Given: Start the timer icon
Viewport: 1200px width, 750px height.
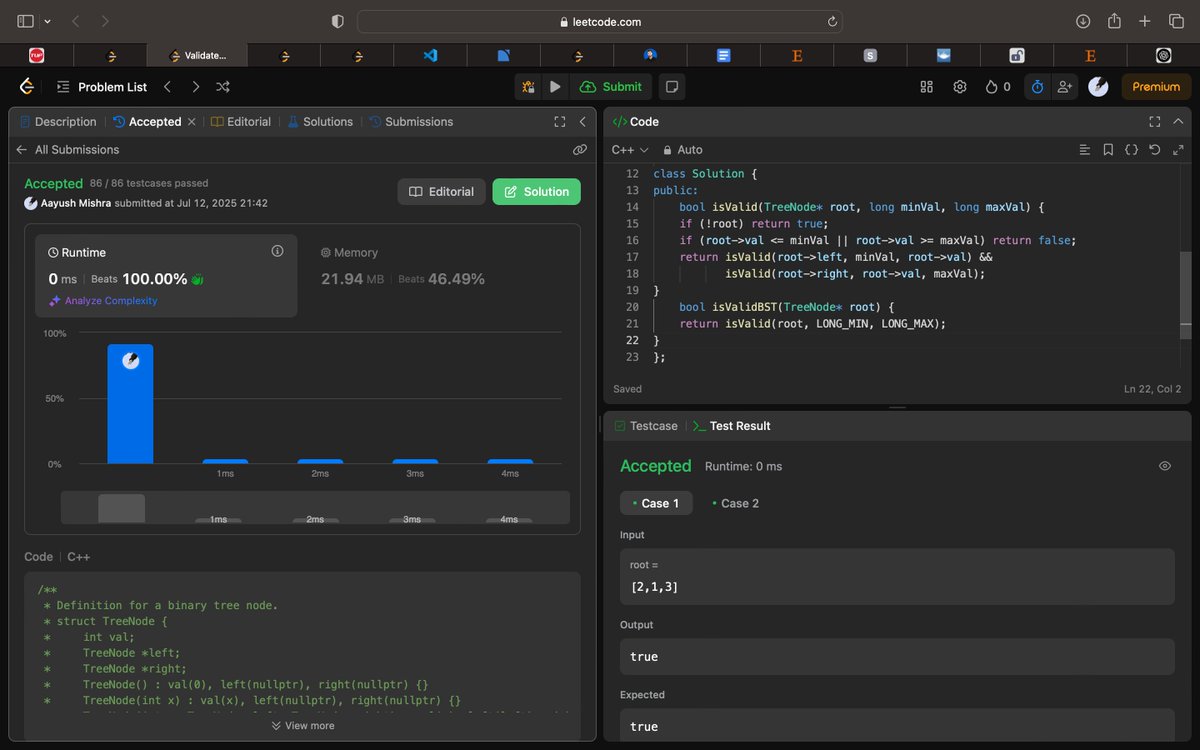Looking at the screenshot, I should click(x=1037, y=87).
